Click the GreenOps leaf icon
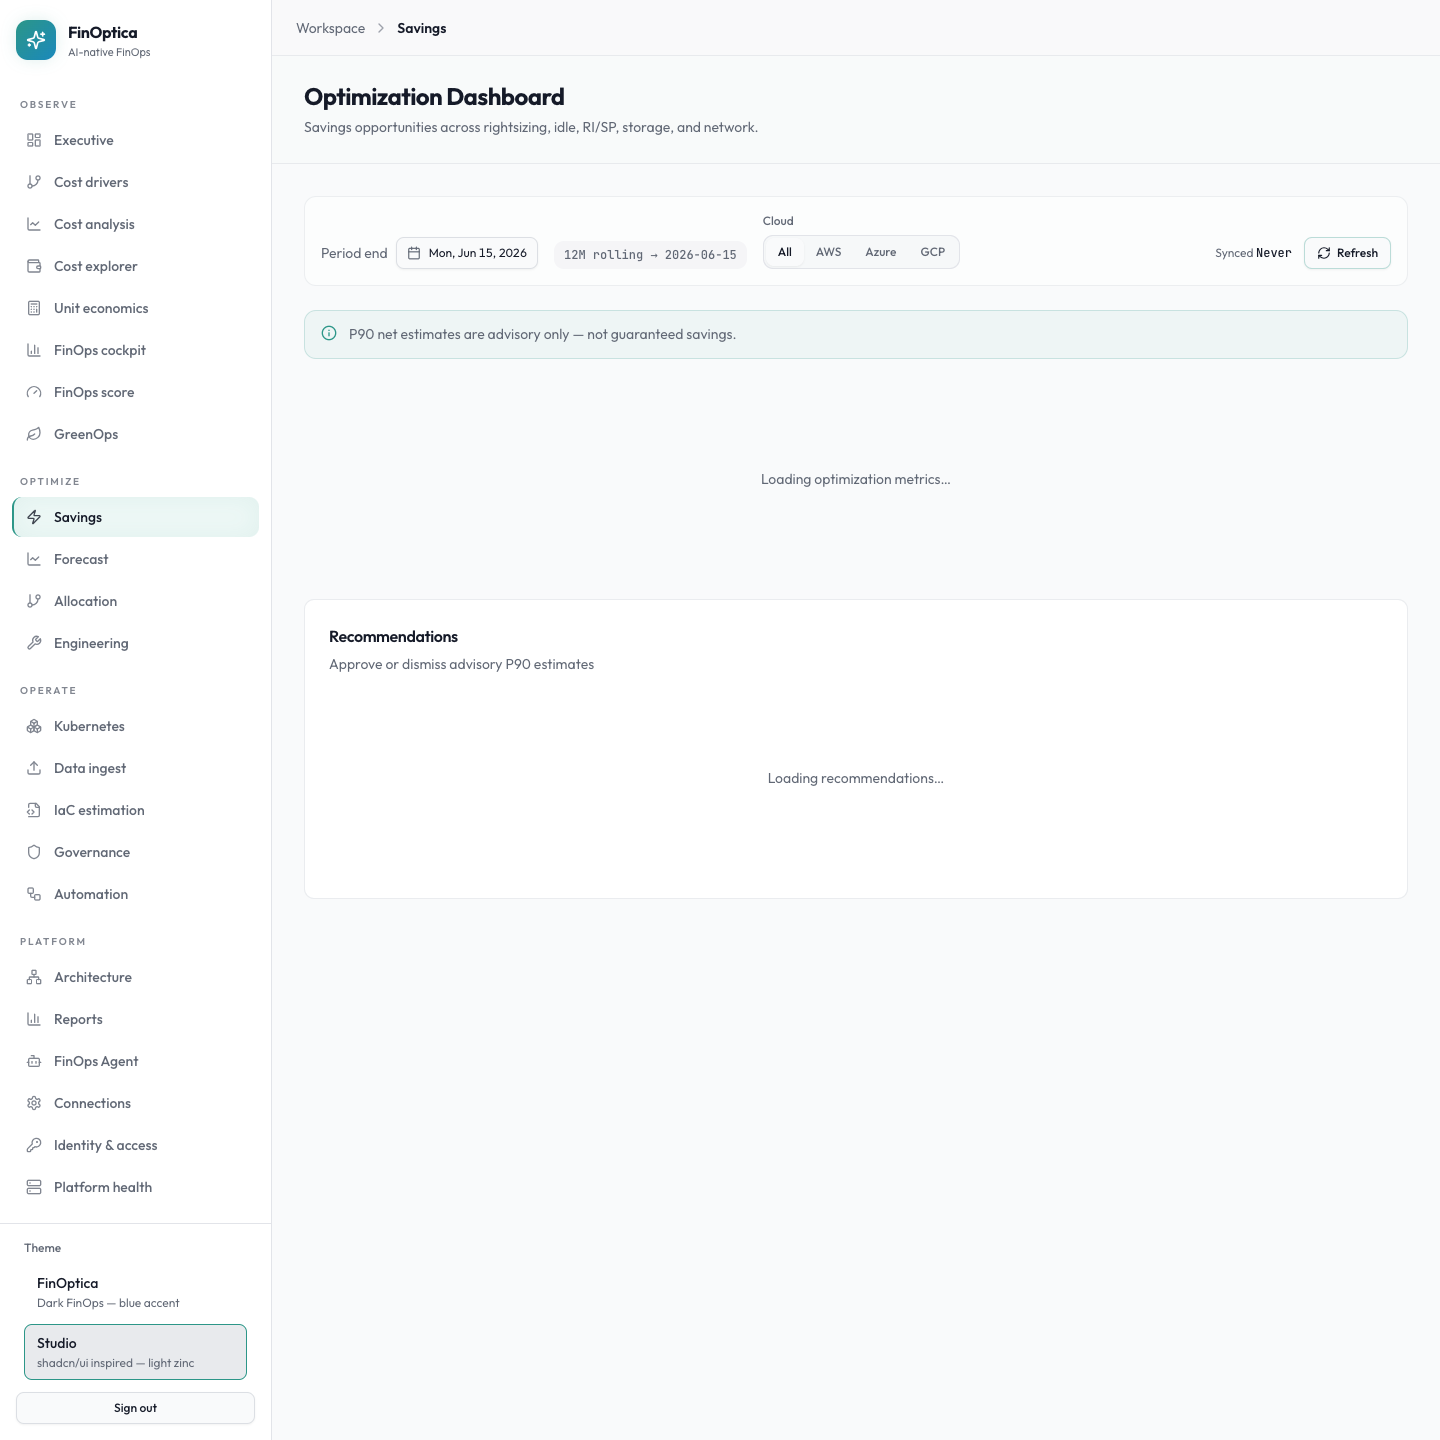The height and width of the screenshot is (1440, 1440). [34, 434]
